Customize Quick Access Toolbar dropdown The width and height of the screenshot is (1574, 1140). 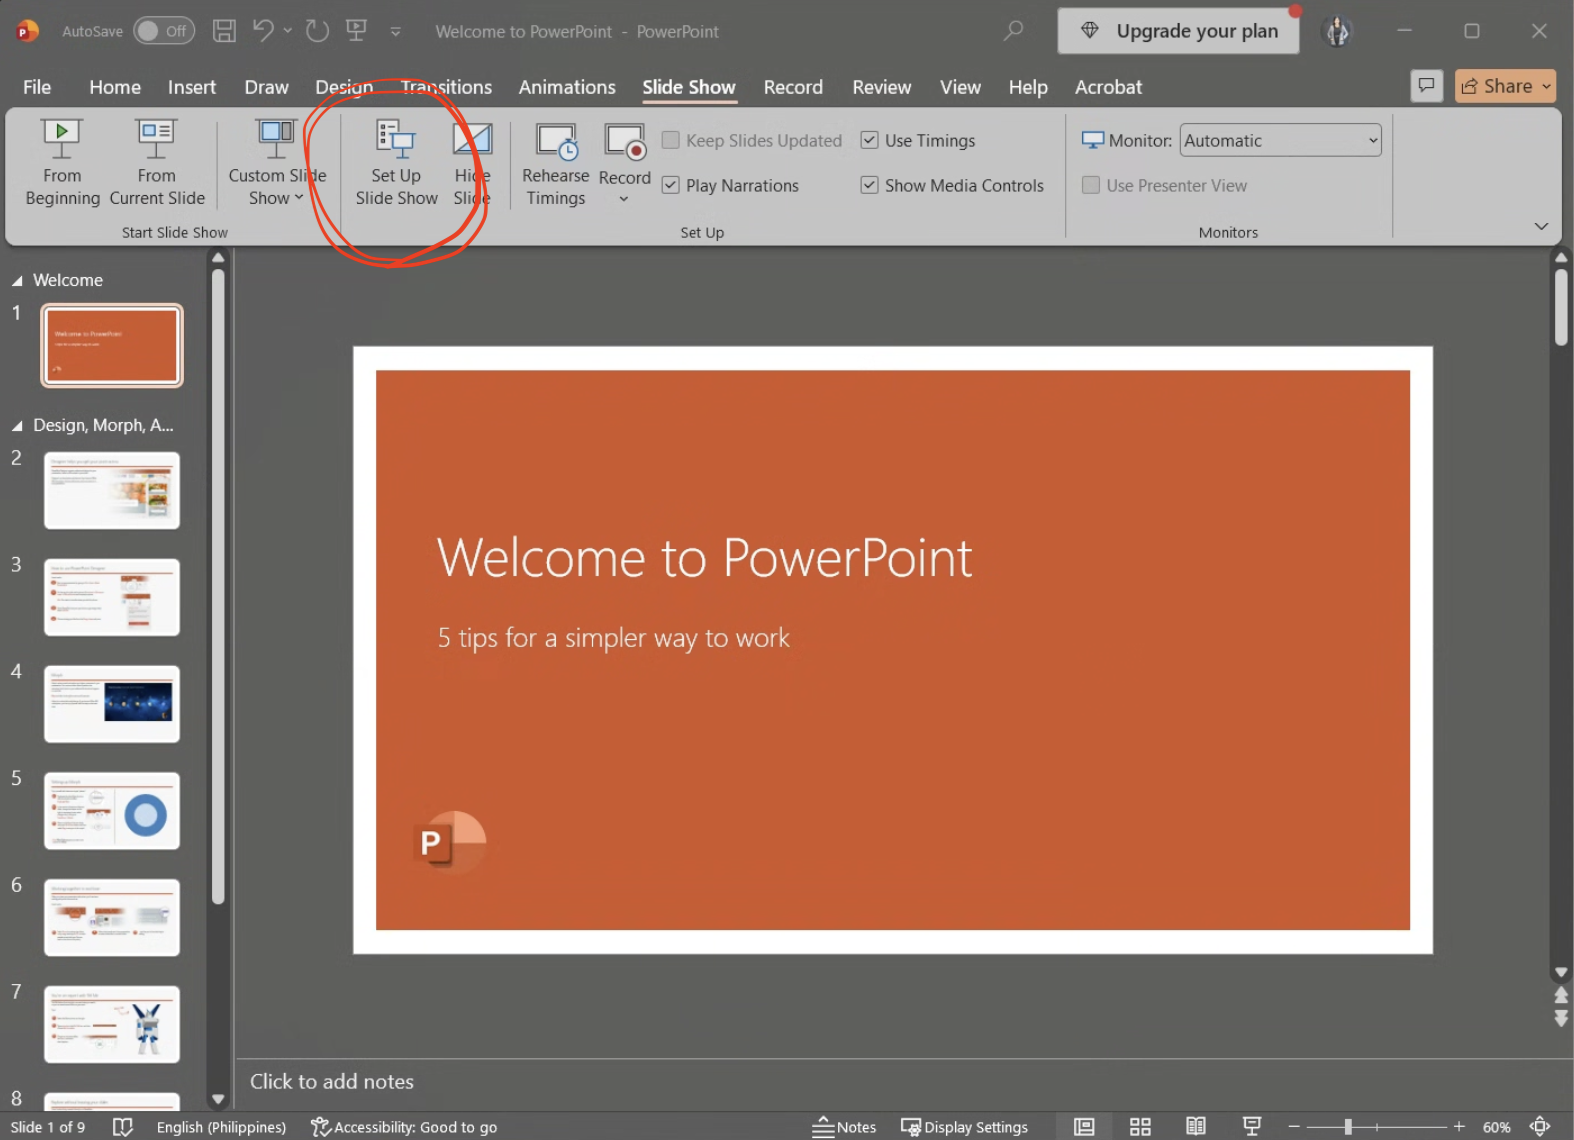point(396,32)
